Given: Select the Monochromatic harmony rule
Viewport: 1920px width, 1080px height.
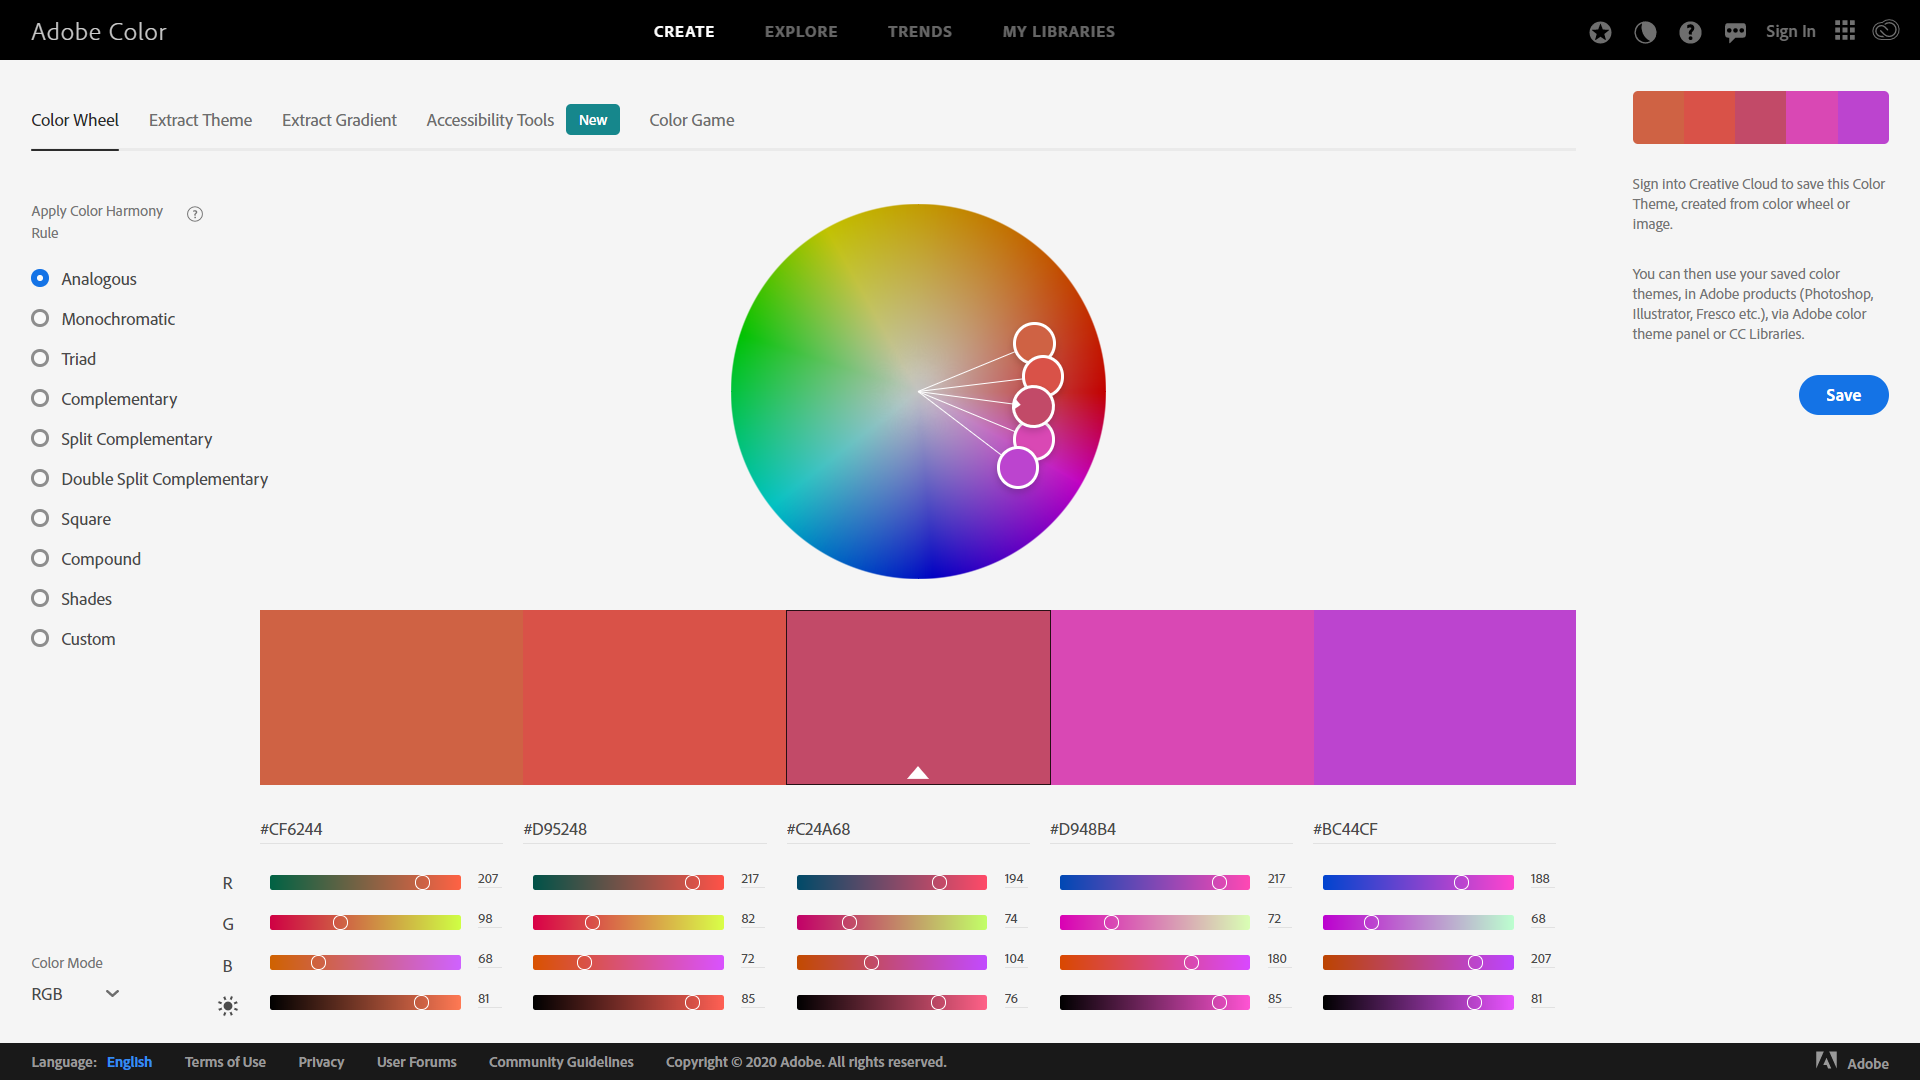Looking at the screenshot, I should click(x=40, y=318).
